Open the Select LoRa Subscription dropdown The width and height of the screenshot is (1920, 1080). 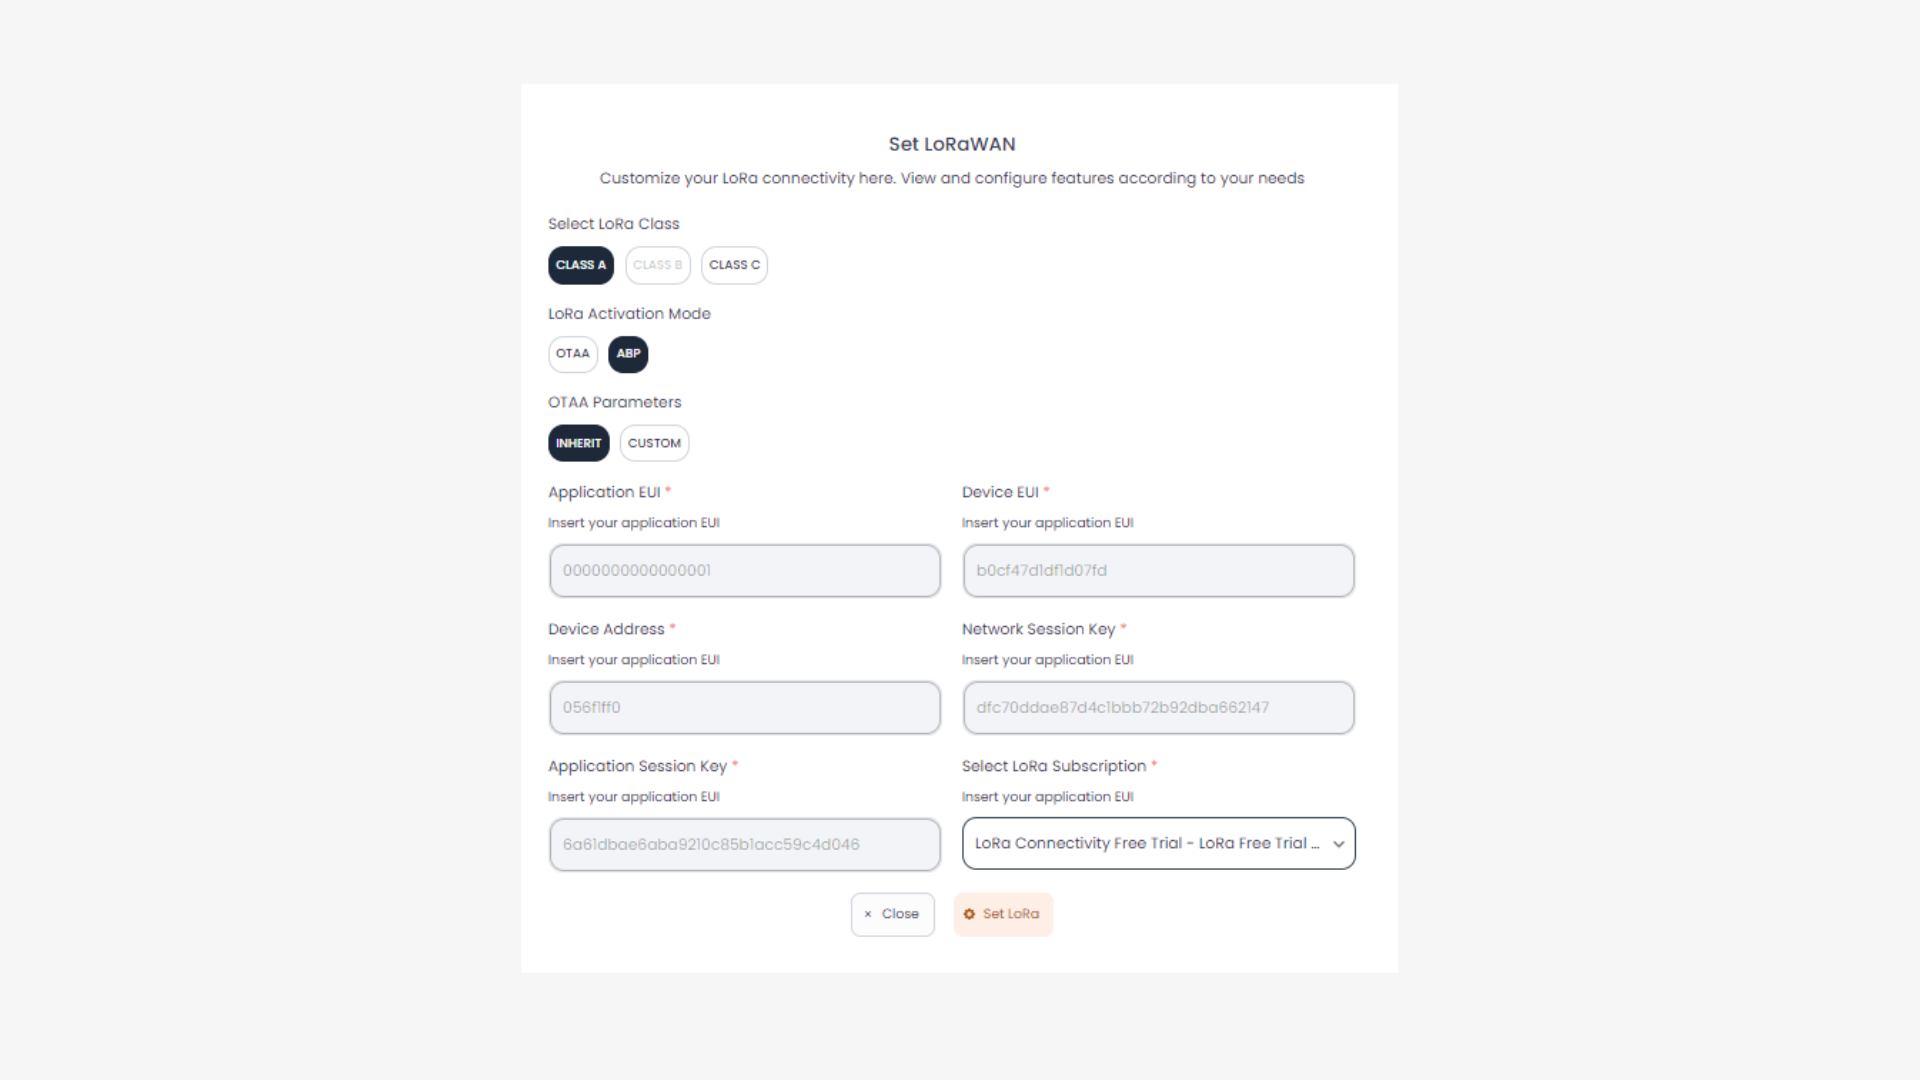tap(1158, 843)
